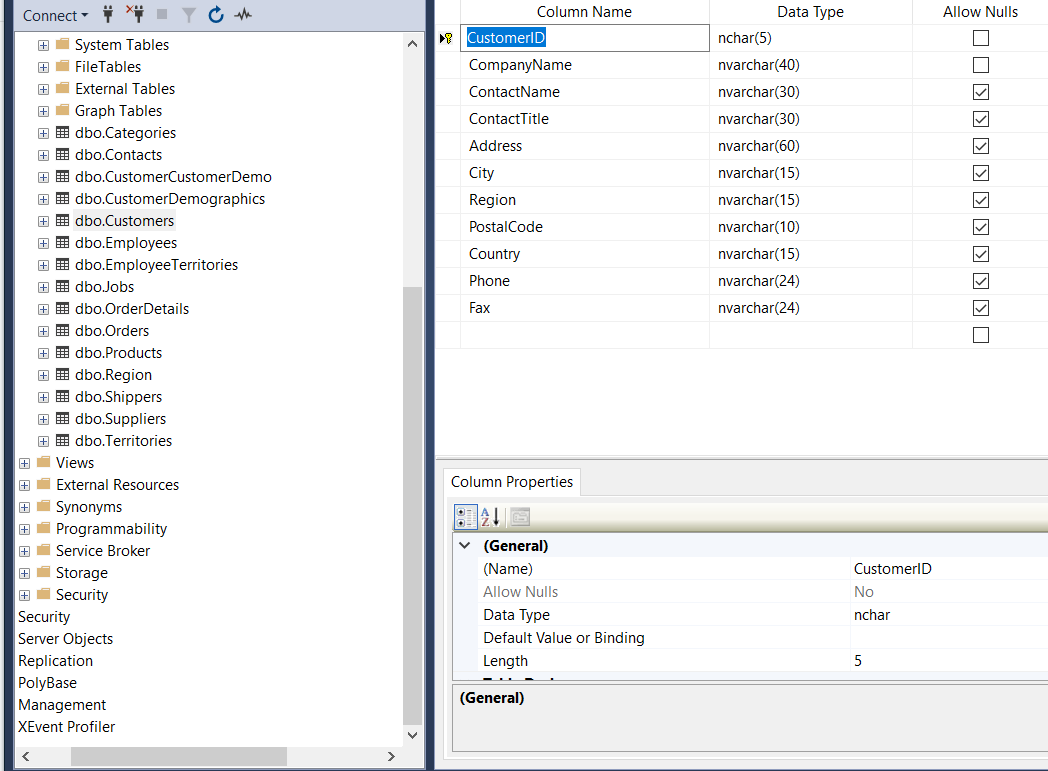Click the dbo.Categories table icon
Image resolution: width=1048 pixels, height=771 pixels.
tap(62, 132)
